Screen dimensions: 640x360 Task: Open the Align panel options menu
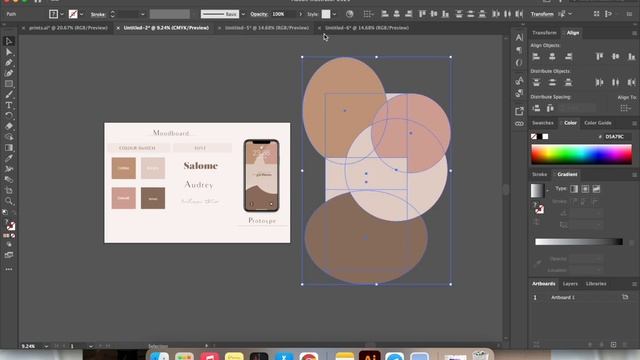[x=634, y=33]
